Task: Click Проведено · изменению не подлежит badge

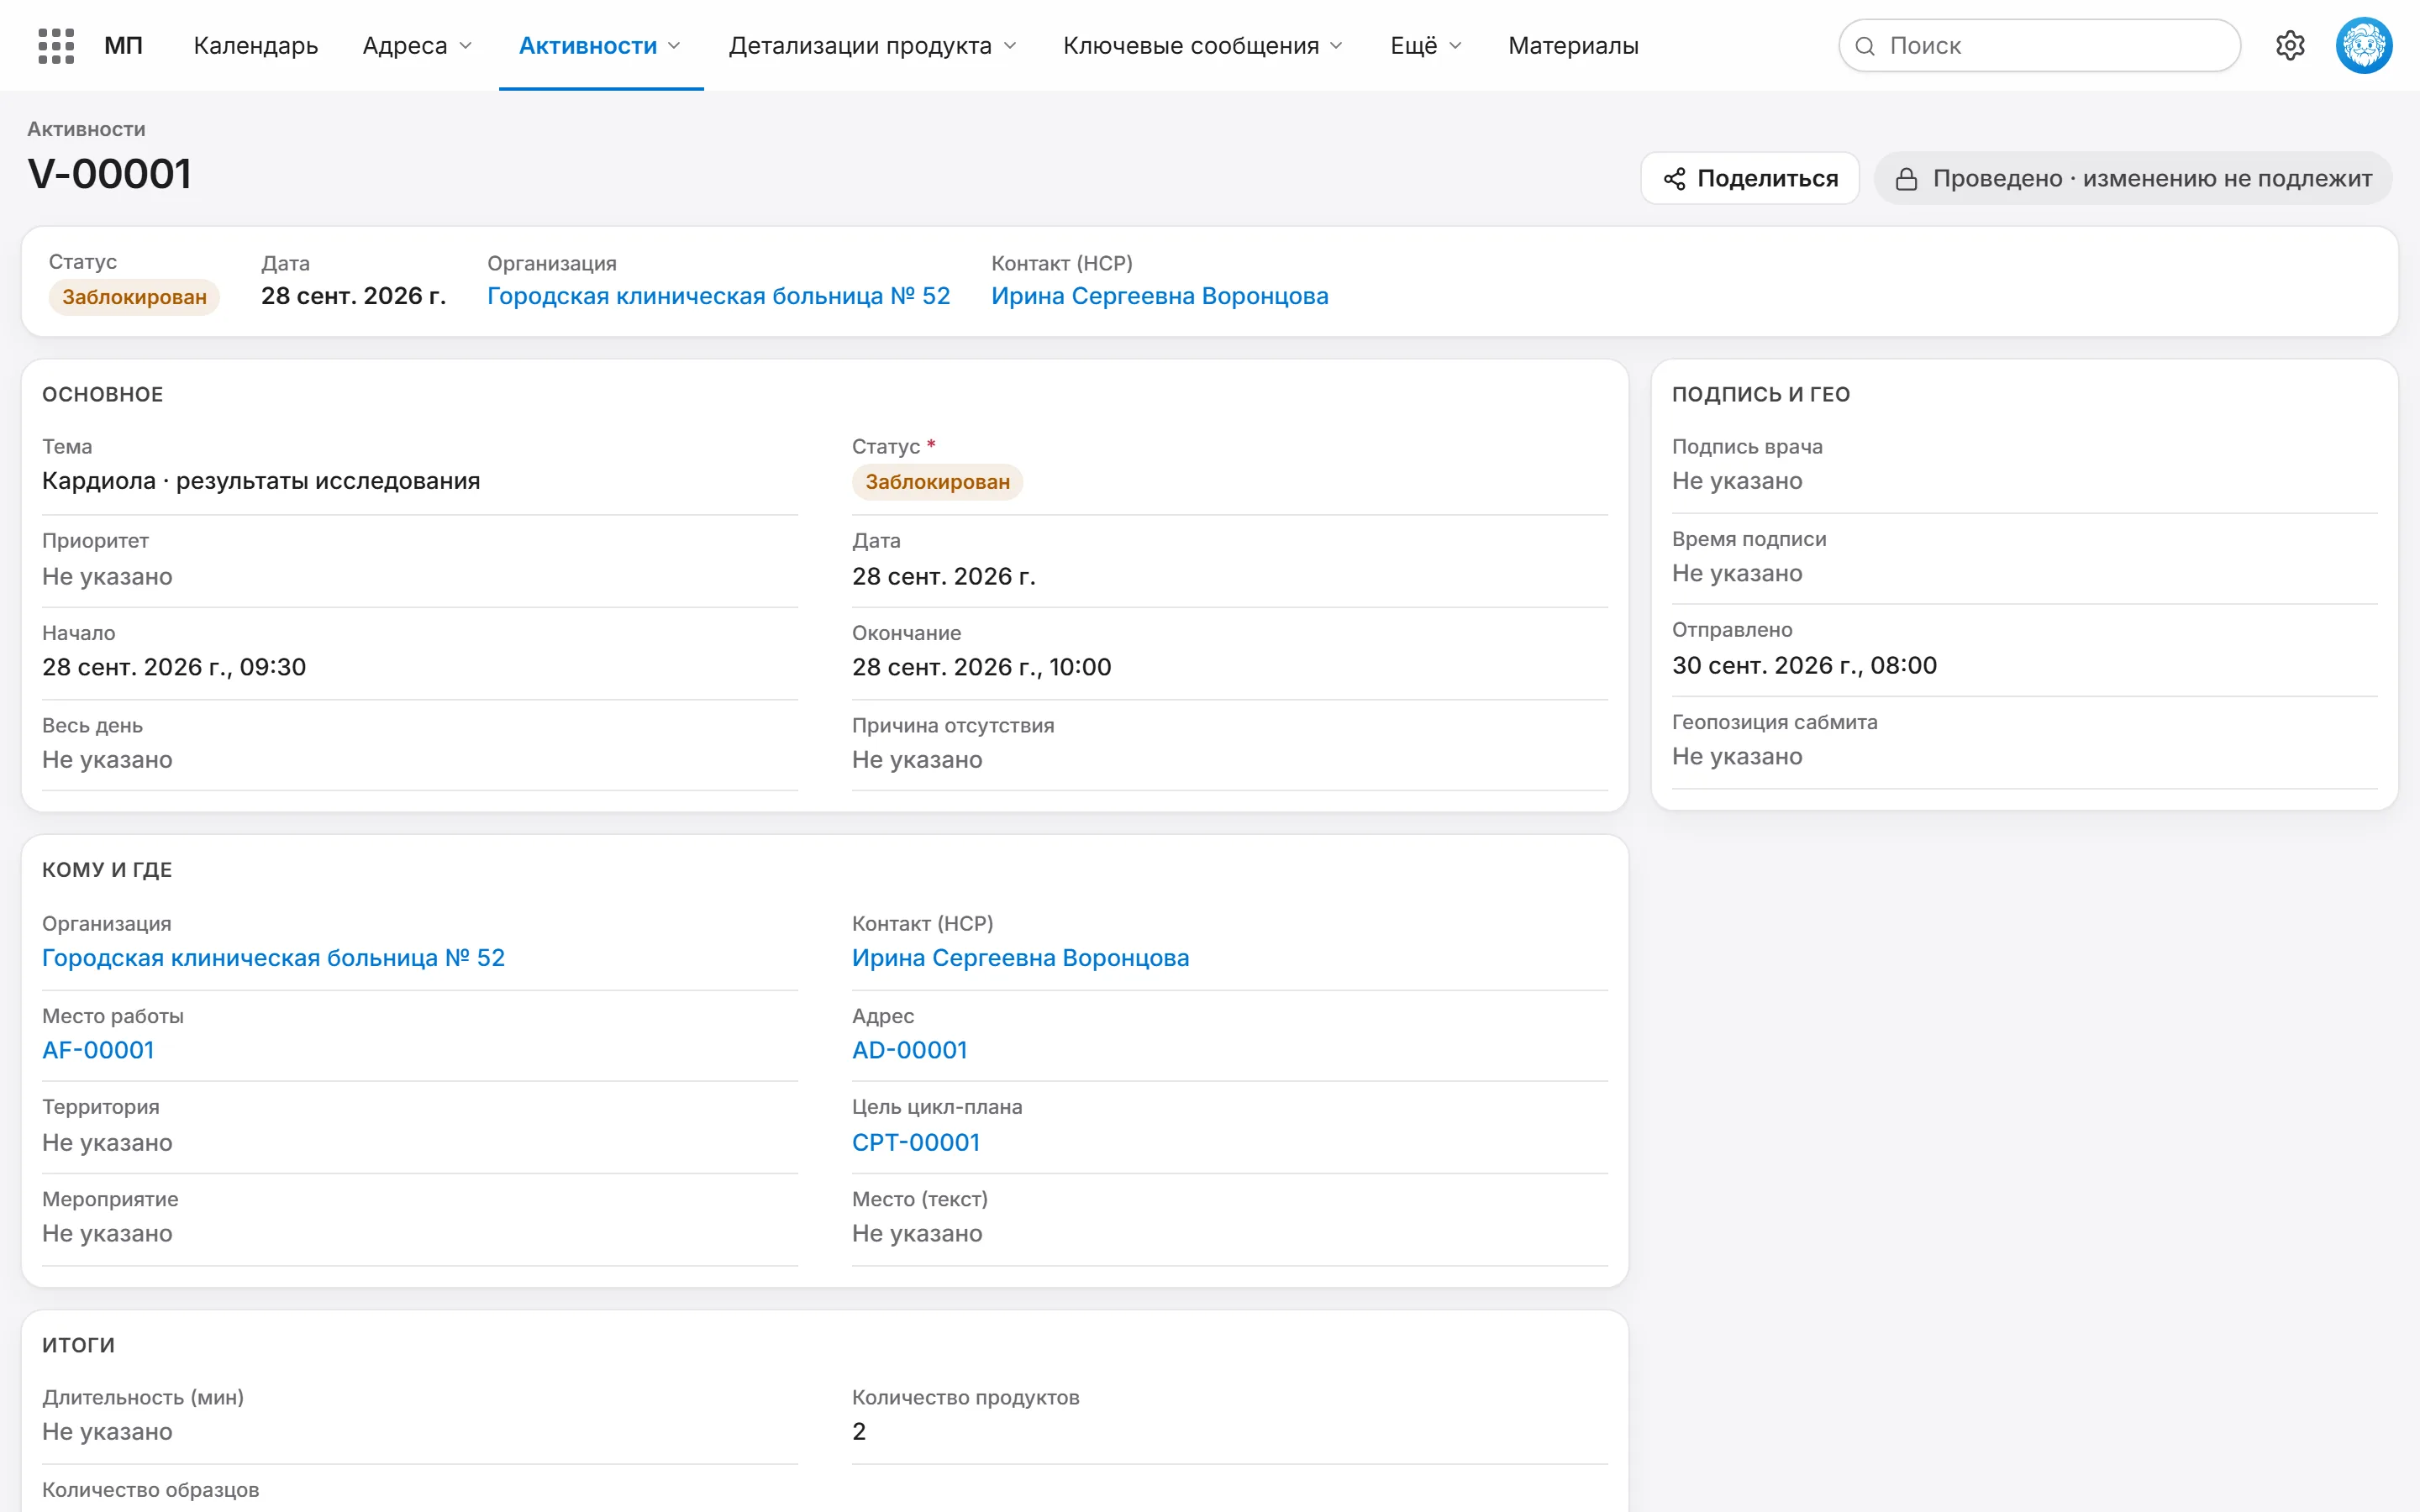Action: pos(2133,179)
